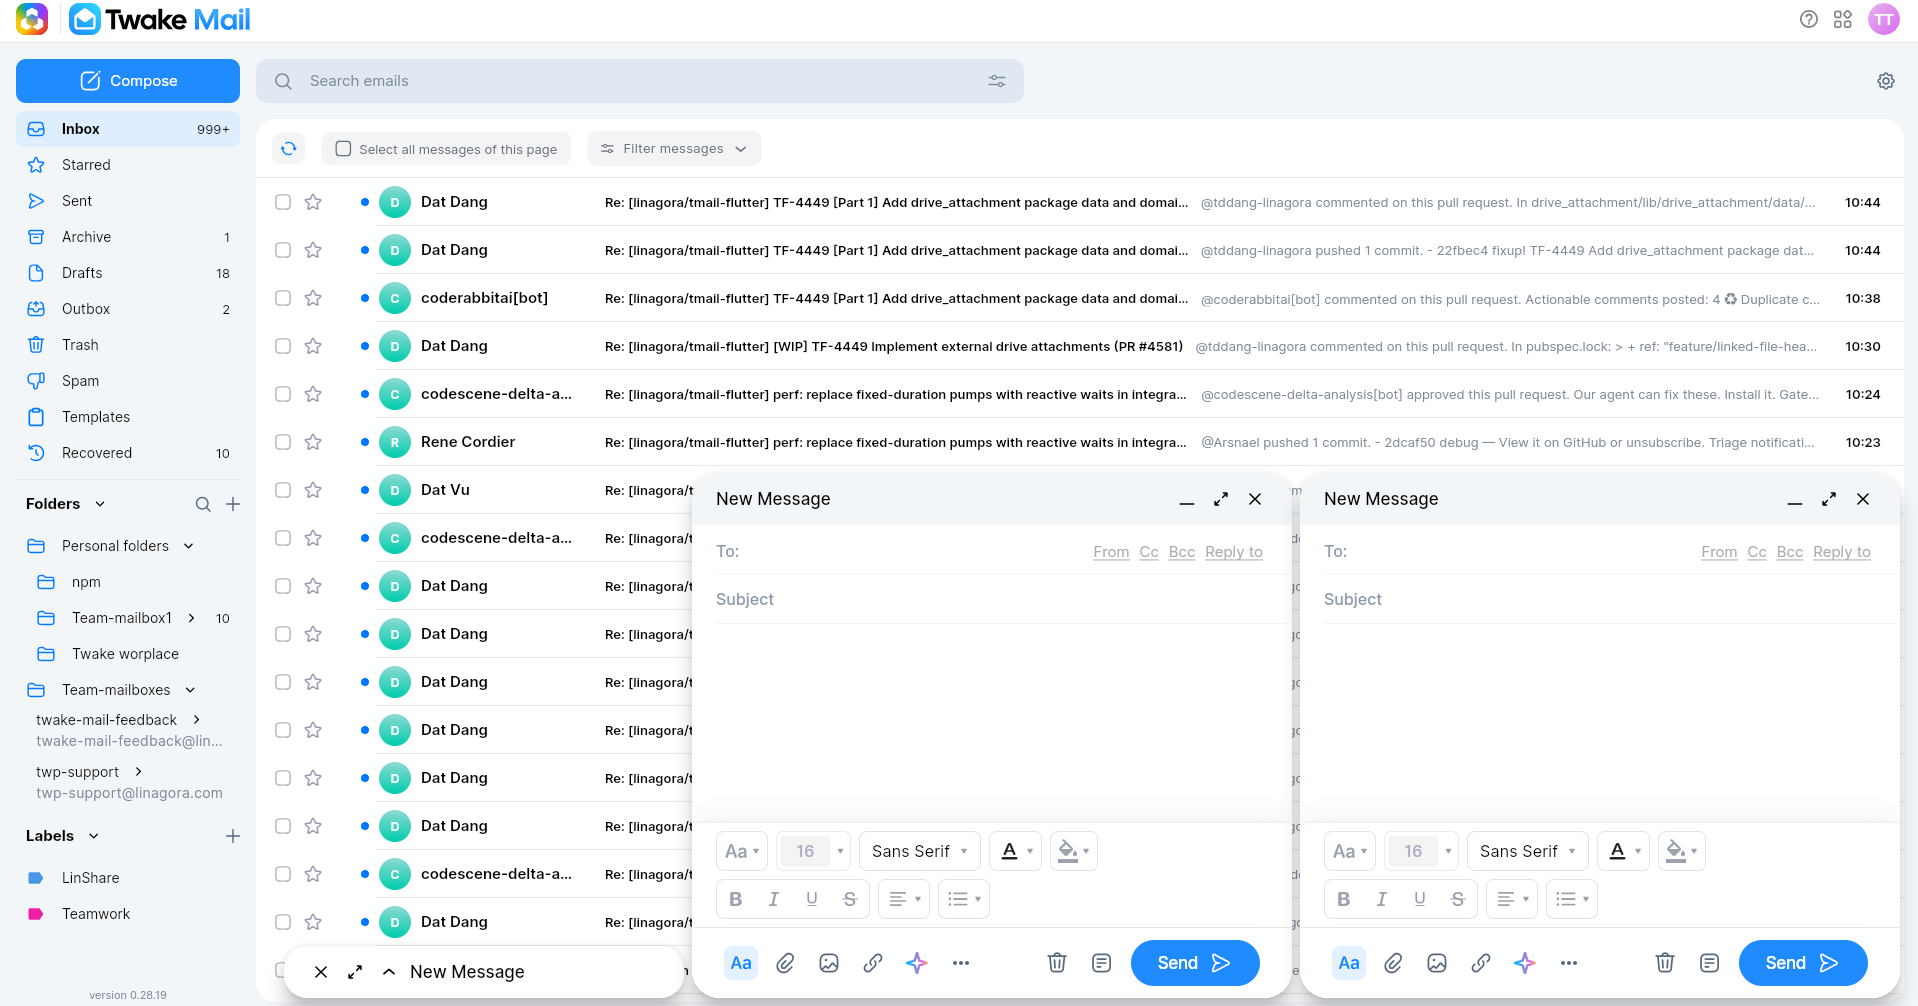The height and width of the screenshot is (1006, 1918).
Task: Refresh the inbox with reload icon
Action: [x=289, y=149]
